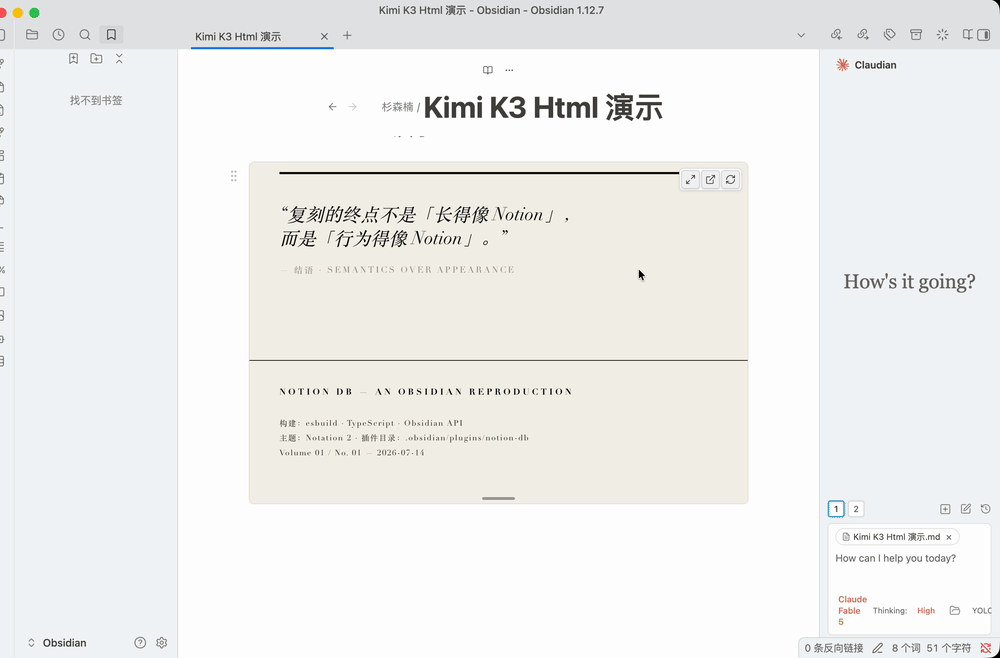The height and width of the screenshot is (658, 1000).
Task: Switch to Claudian conversation tab 1
Action: click(836, 509)
